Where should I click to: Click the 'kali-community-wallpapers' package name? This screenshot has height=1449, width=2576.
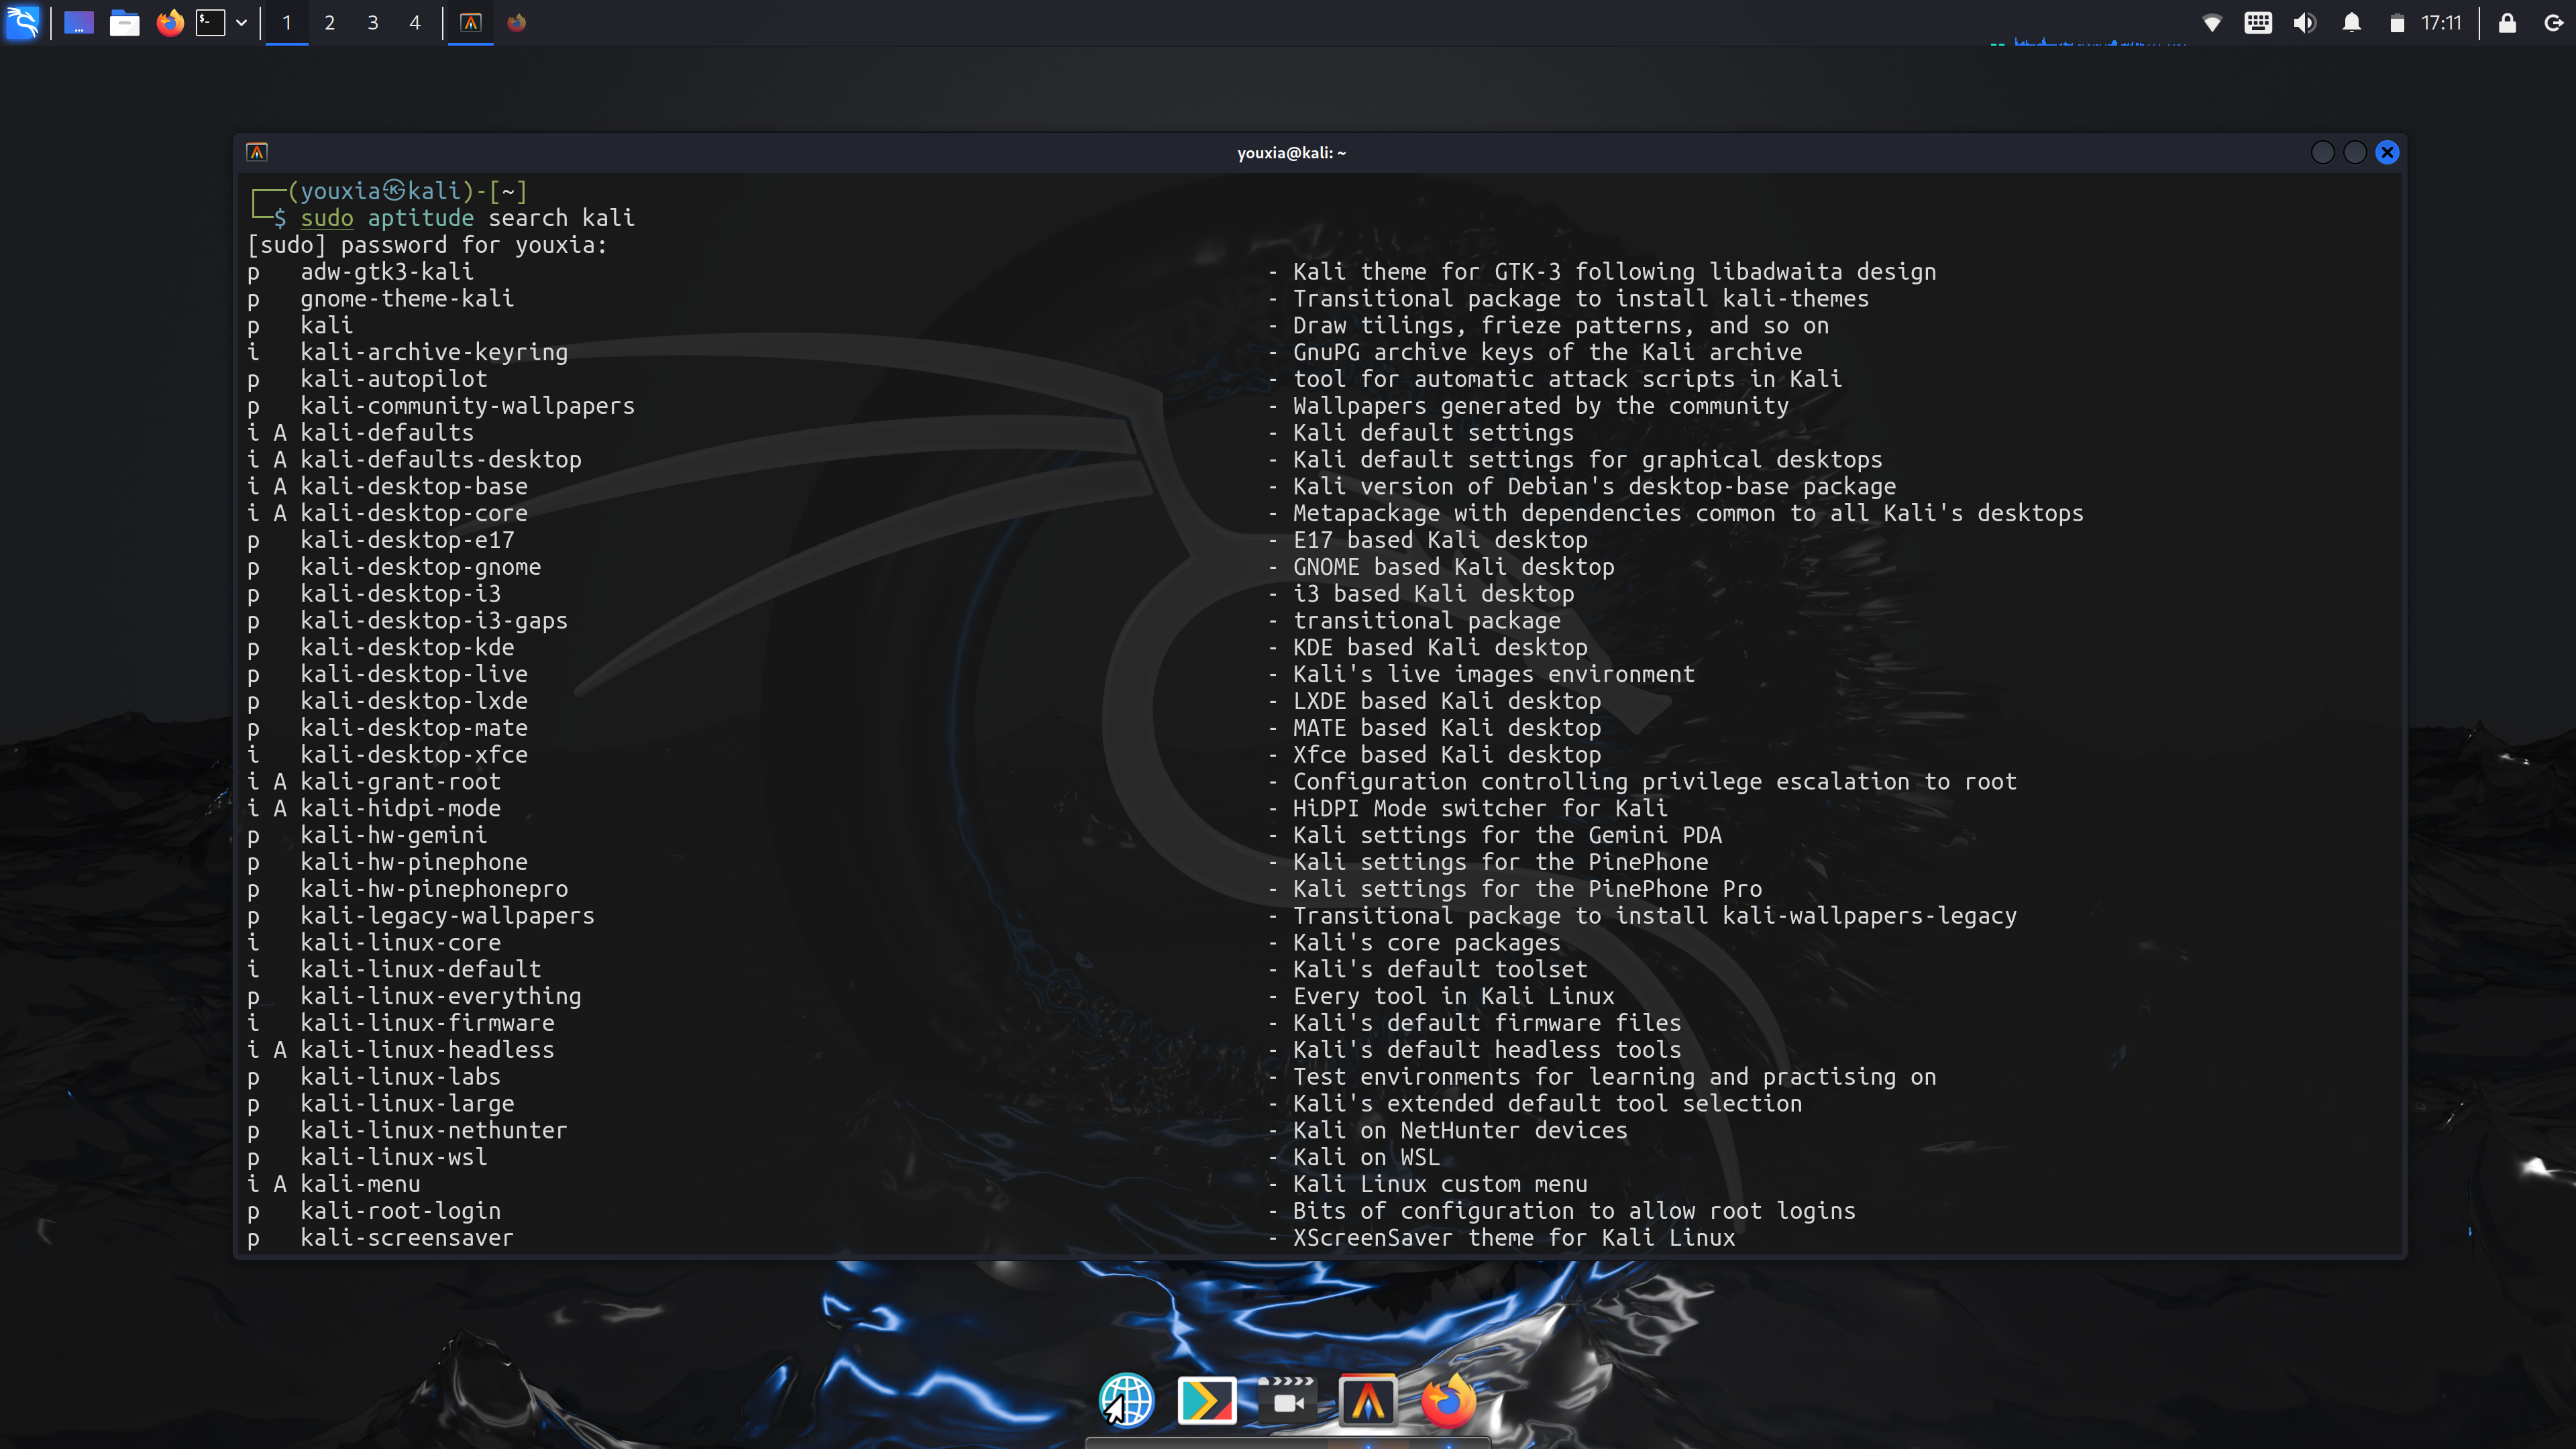[467, 406]
